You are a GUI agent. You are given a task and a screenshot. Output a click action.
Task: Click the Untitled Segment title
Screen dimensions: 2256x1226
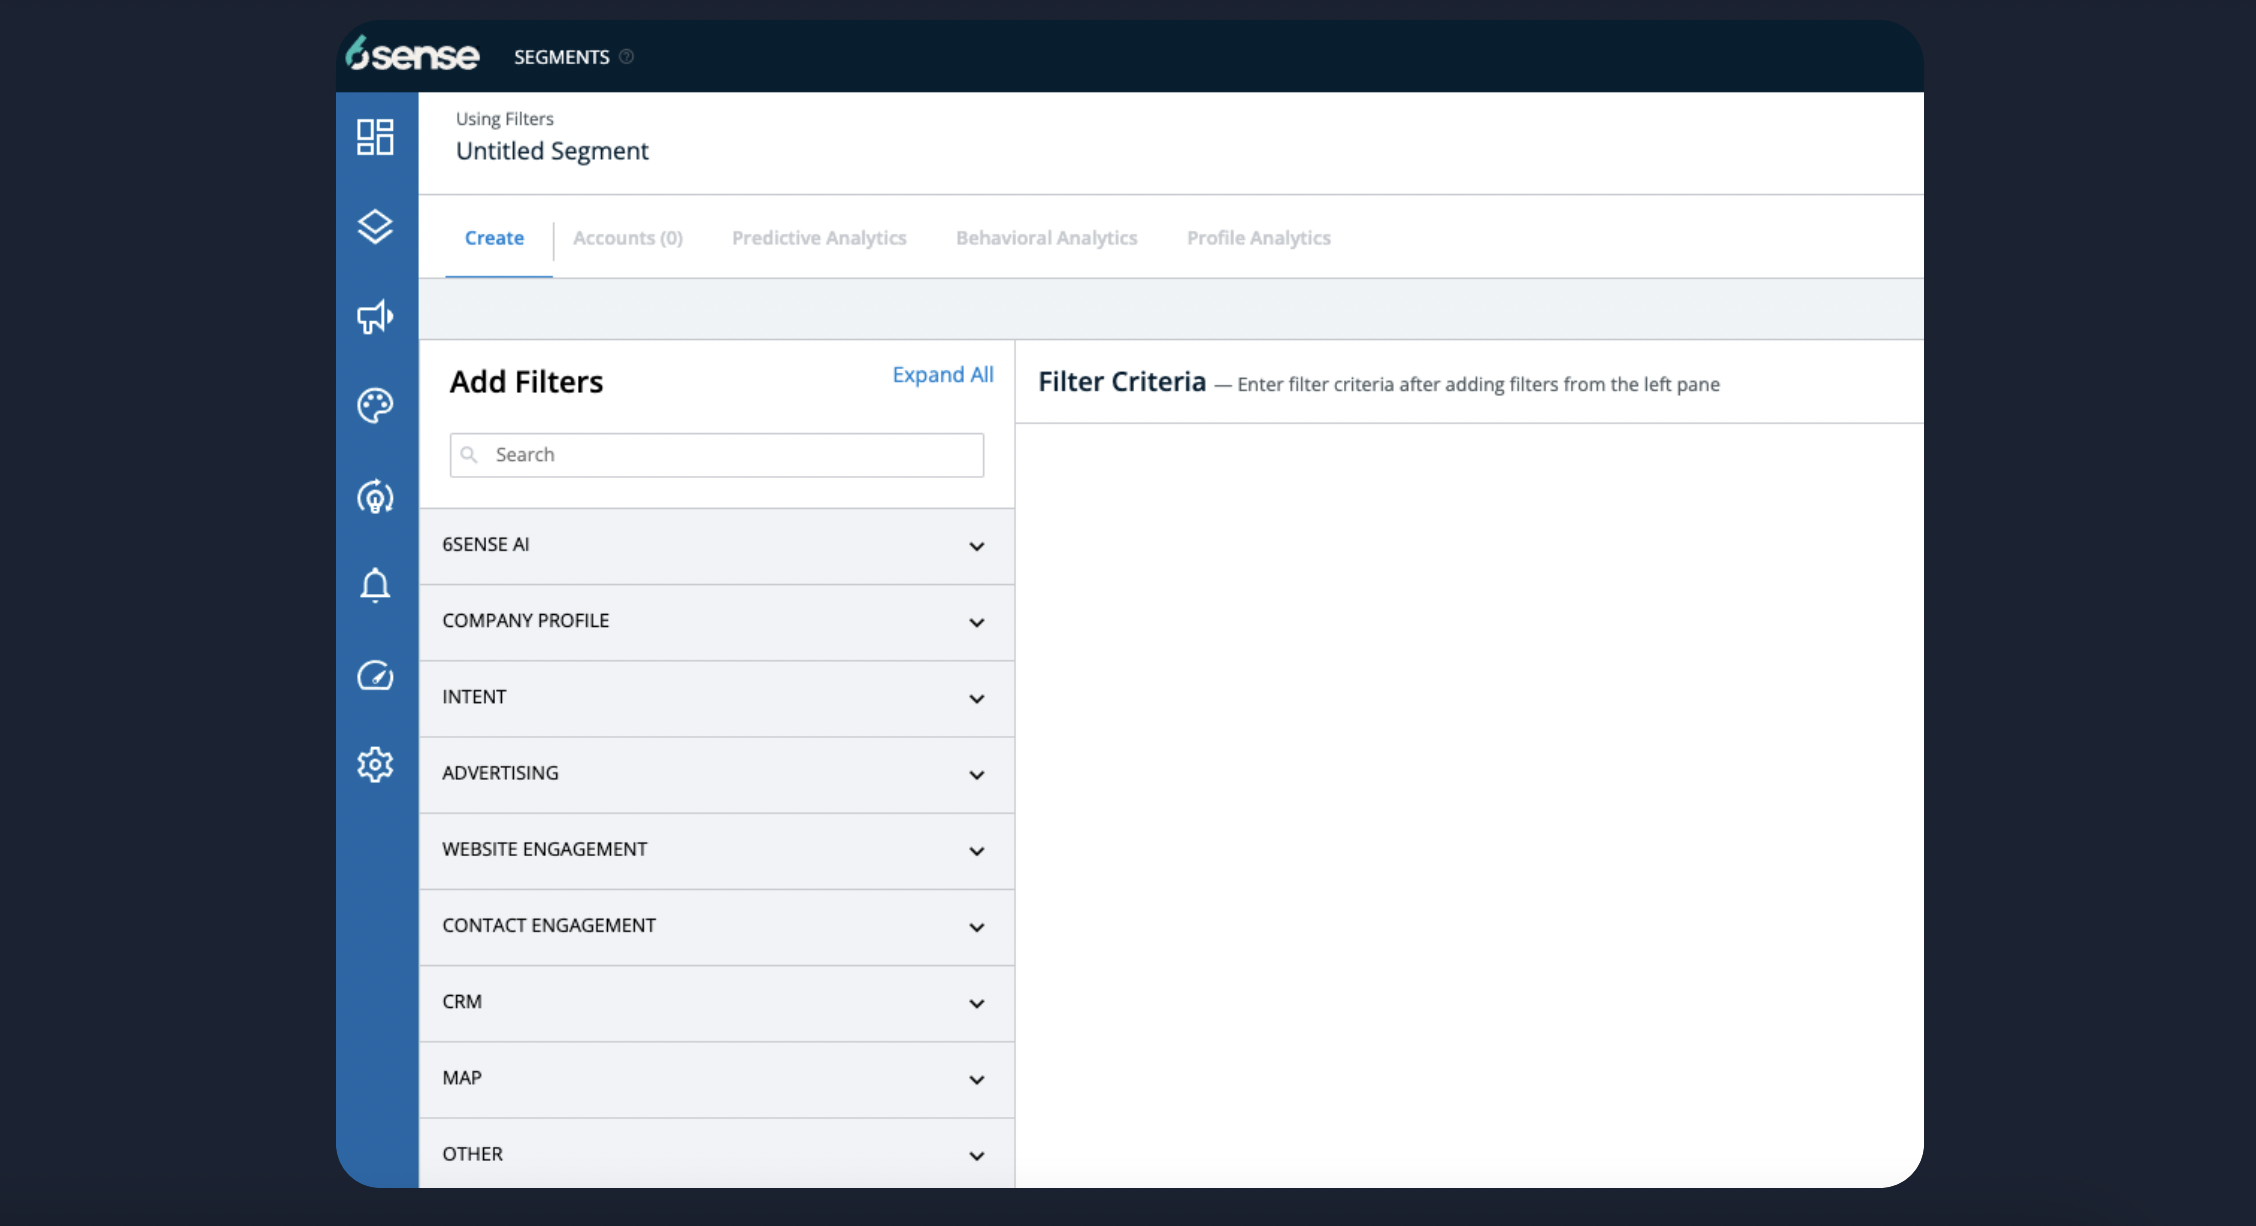click(552, 151)
